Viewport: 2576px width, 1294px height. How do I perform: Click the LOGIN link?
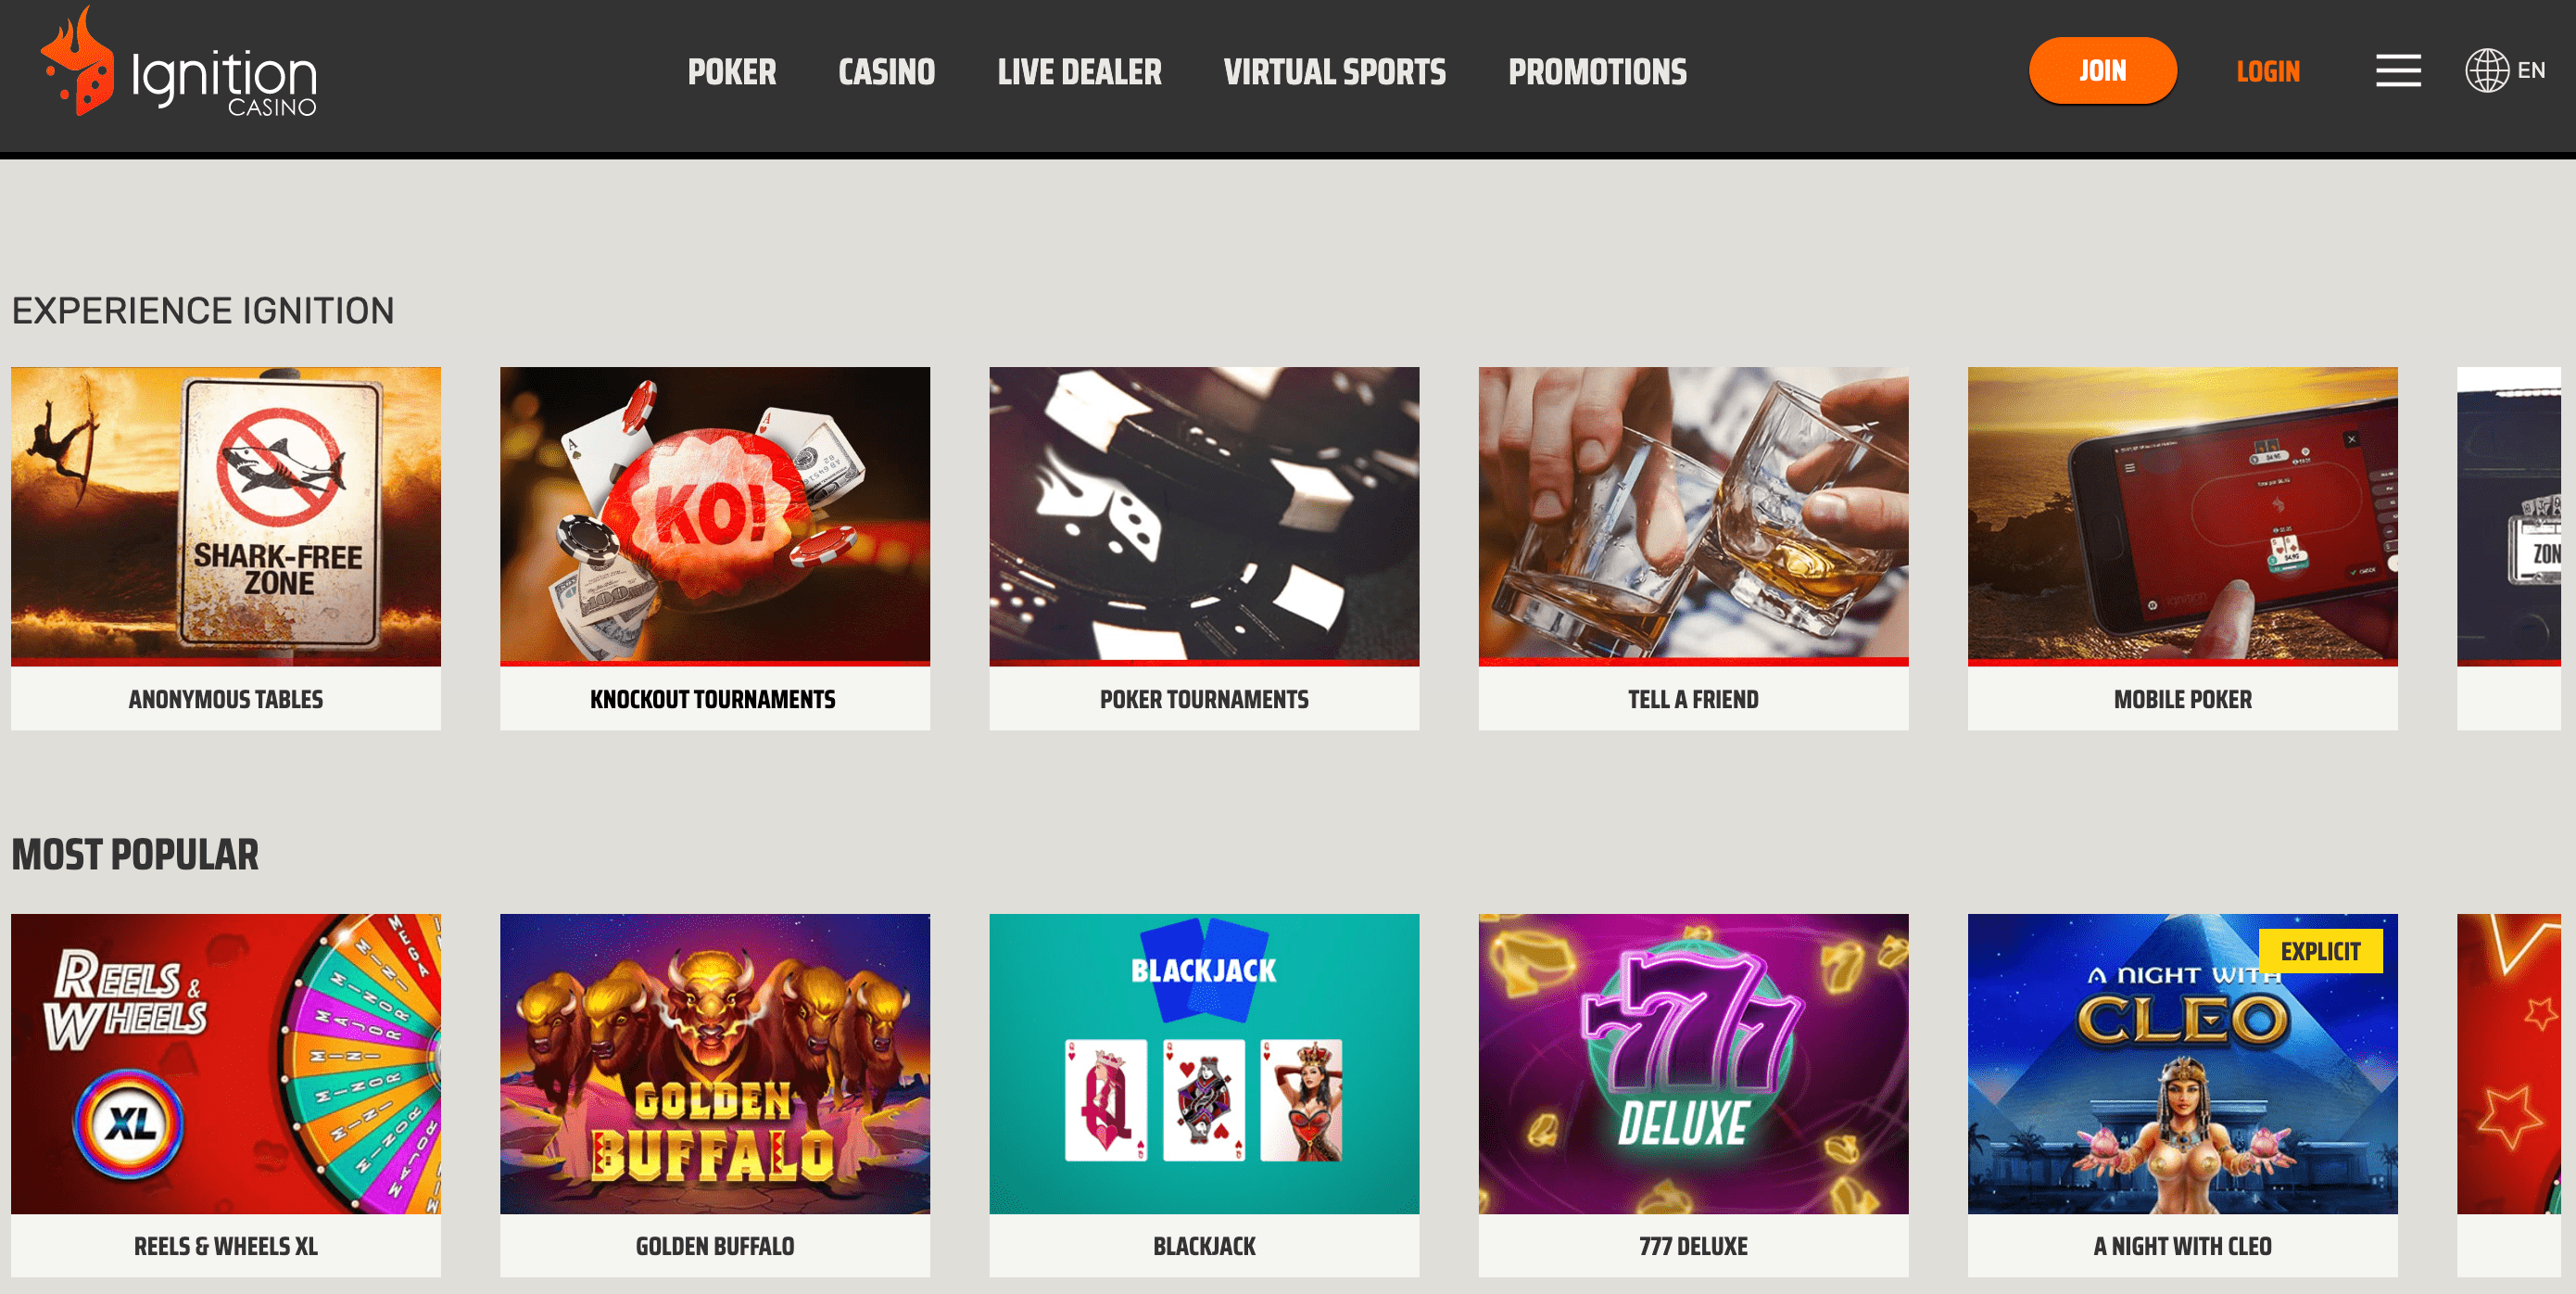pyautogui.click(x=2268, y=72)
